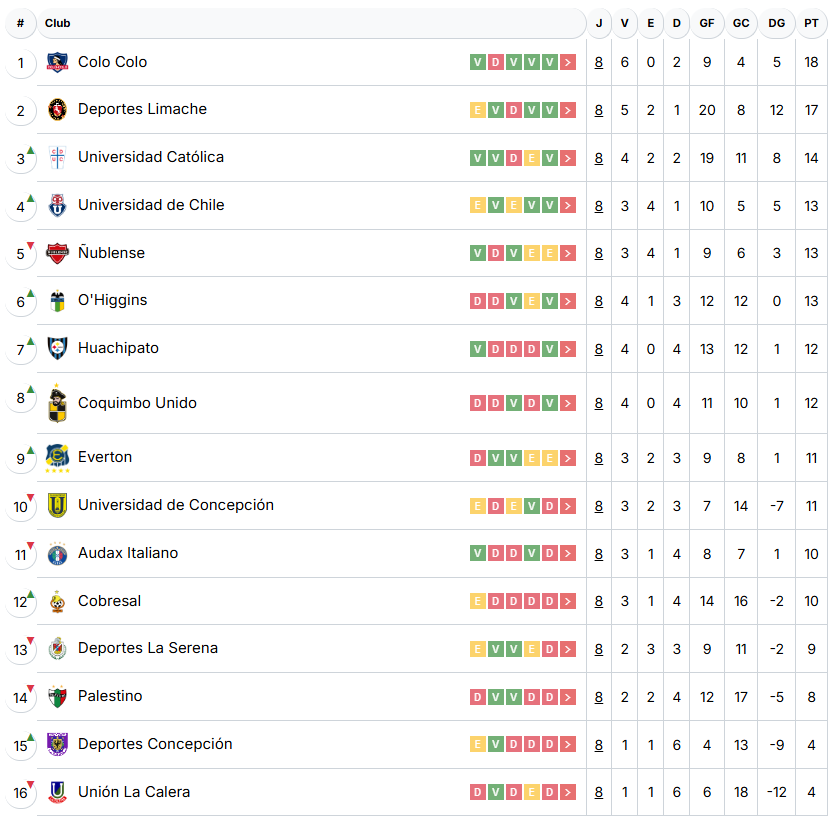Sort table by PT column header
This screenshot has width=838, height=823.
(x=811, y=23)
